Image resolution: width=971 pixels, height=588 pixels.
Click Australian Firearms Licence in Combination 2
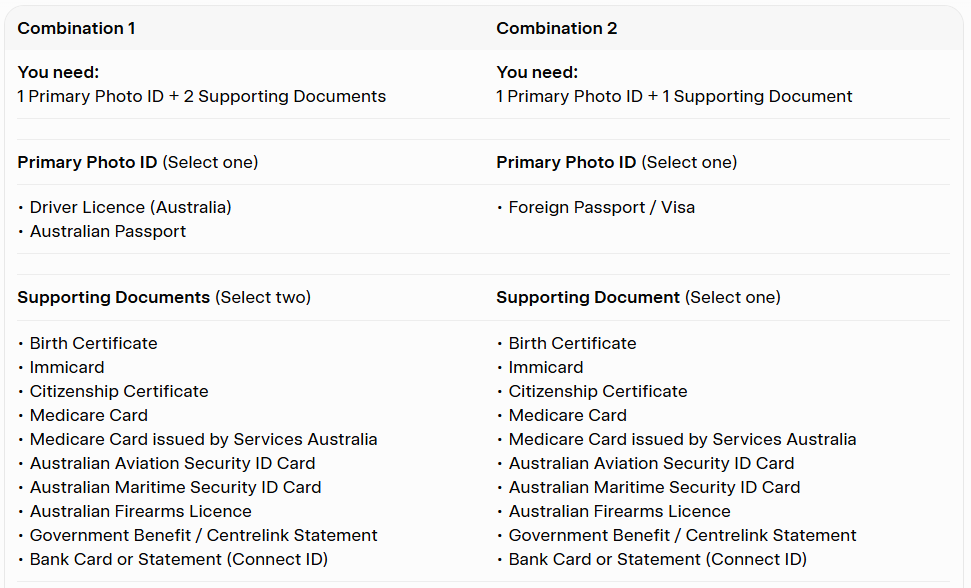pyautogui.click(x=619, y=512)
